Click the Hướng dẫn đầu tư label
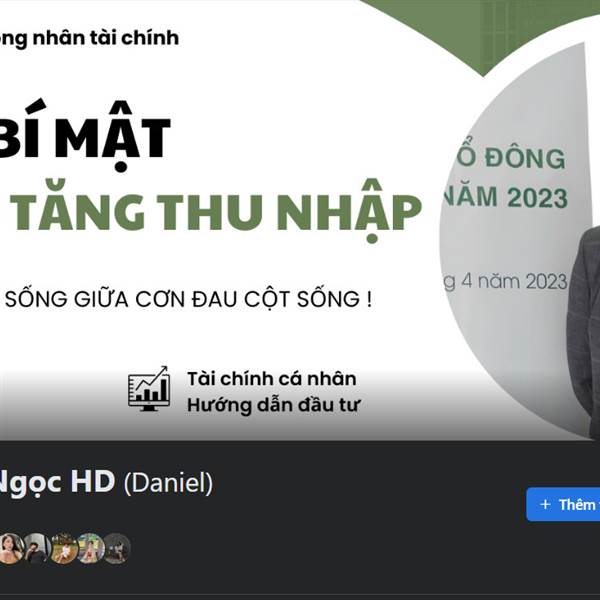Screen dimensions: 600x600 click(274, 405)
